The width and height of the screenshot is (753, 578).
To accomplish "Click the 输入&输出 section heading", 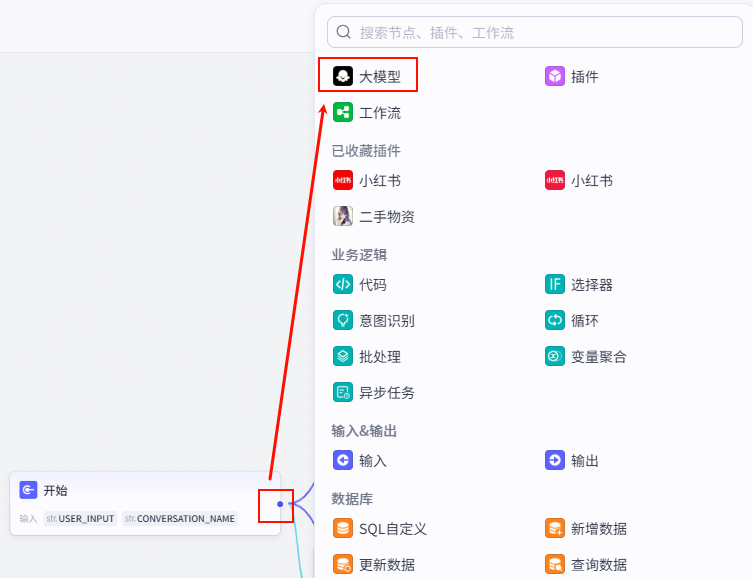I will [364, 431].
